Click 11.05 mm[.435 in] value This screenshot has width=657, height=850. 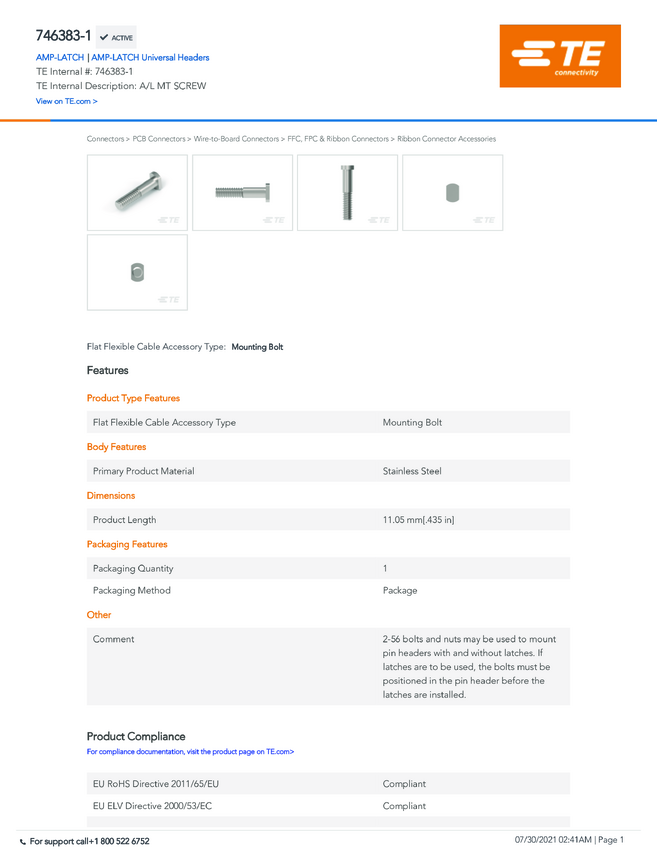[418, 520]
